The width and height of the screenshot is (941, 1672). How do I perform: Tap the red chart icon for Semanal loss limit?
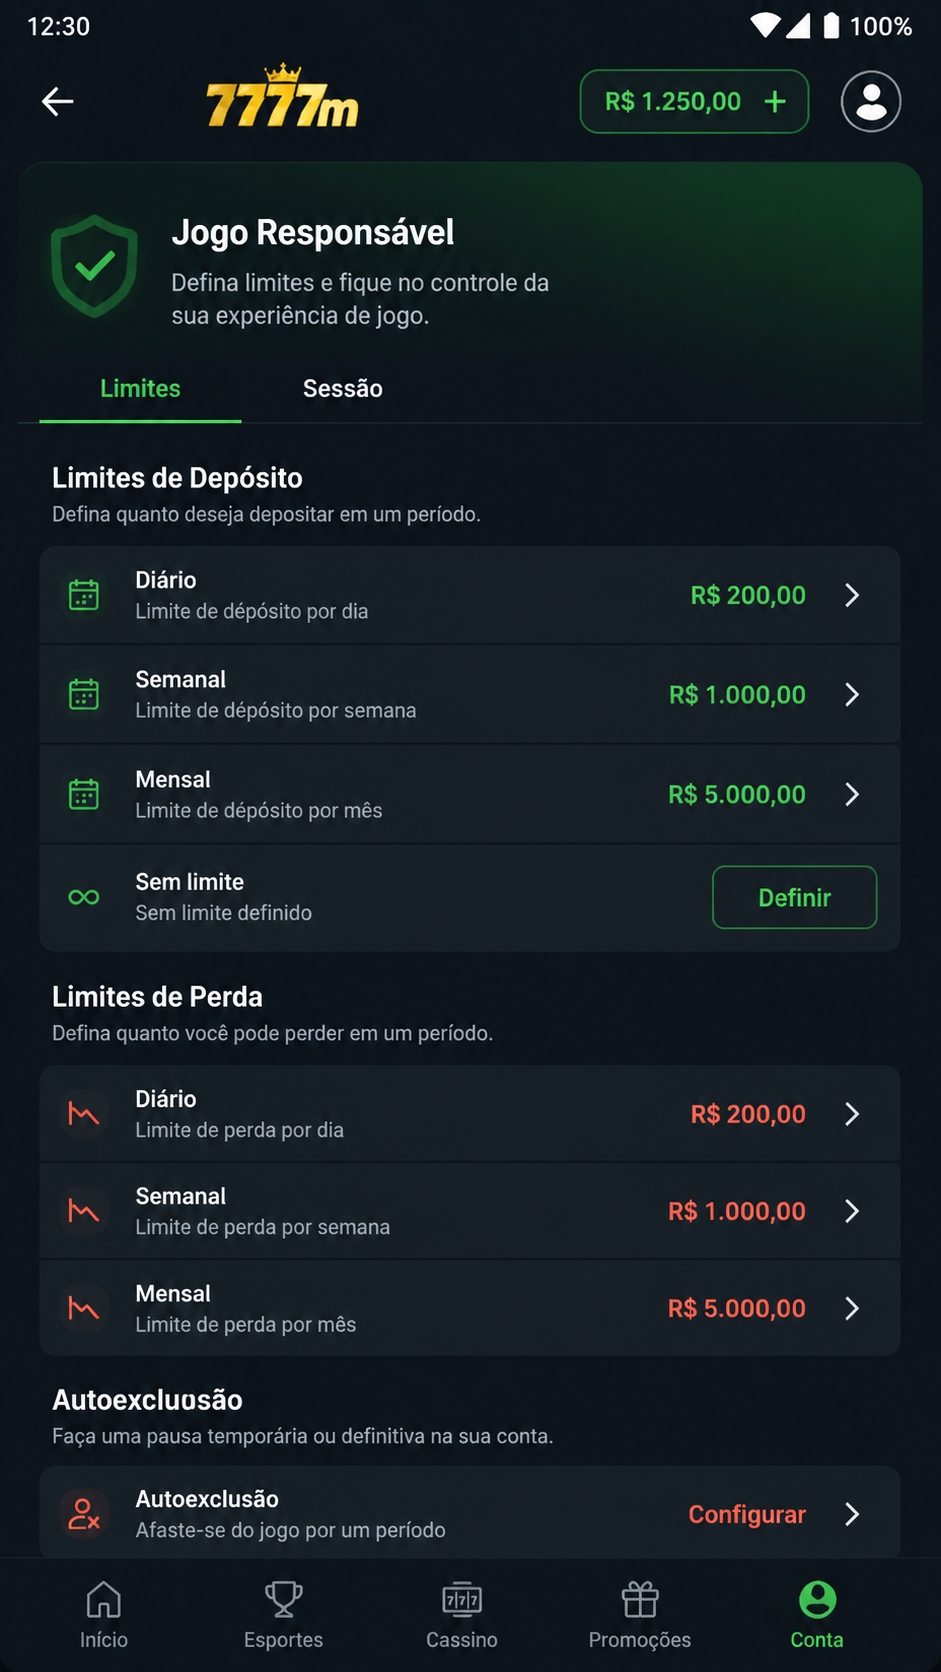(84, 1211)
